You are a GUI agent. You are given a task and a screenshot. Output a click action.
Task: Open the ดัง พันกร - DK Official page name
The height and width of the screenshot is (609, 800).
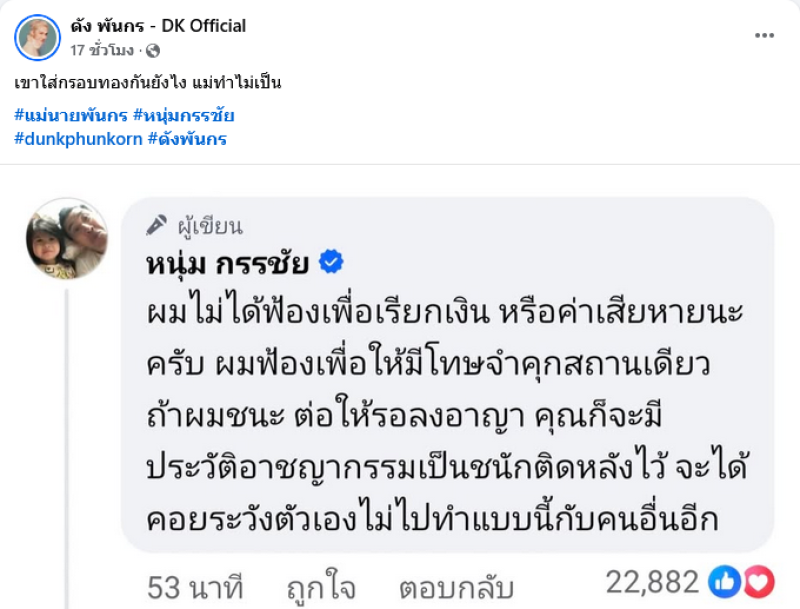point(158,25)
